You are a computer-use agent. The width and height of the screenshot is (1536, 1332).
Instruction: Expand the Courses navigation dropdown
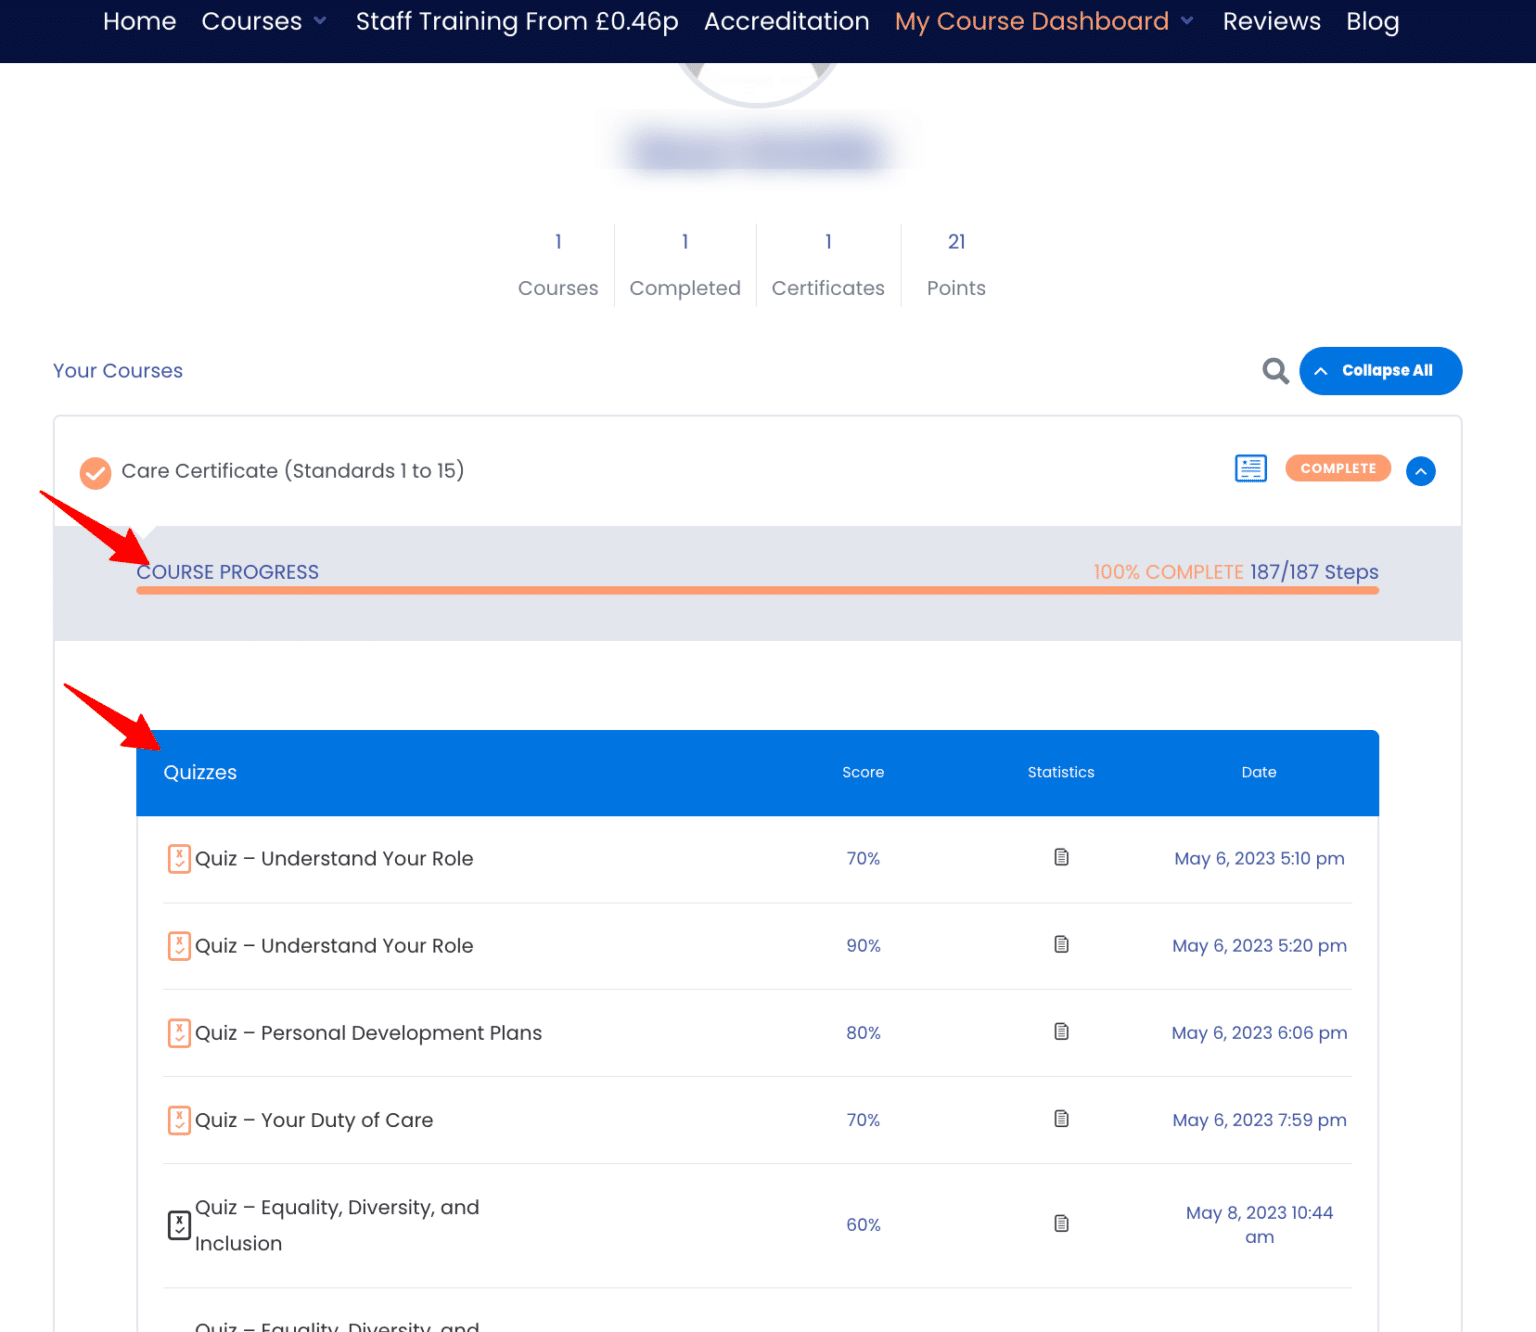pyautogui.click(x=263, y=21)
